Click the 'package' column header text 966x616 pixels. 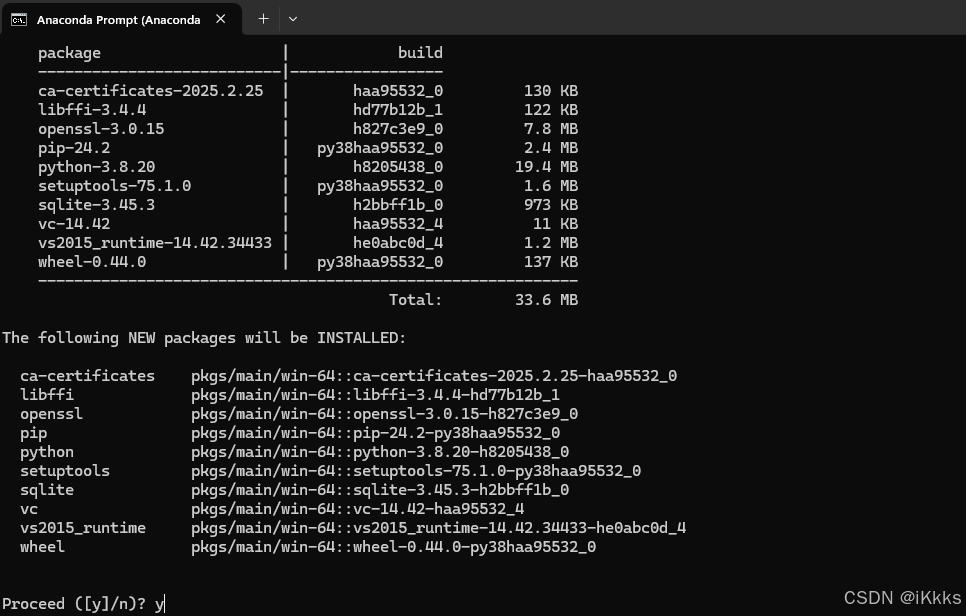click(x=69, y=54)
